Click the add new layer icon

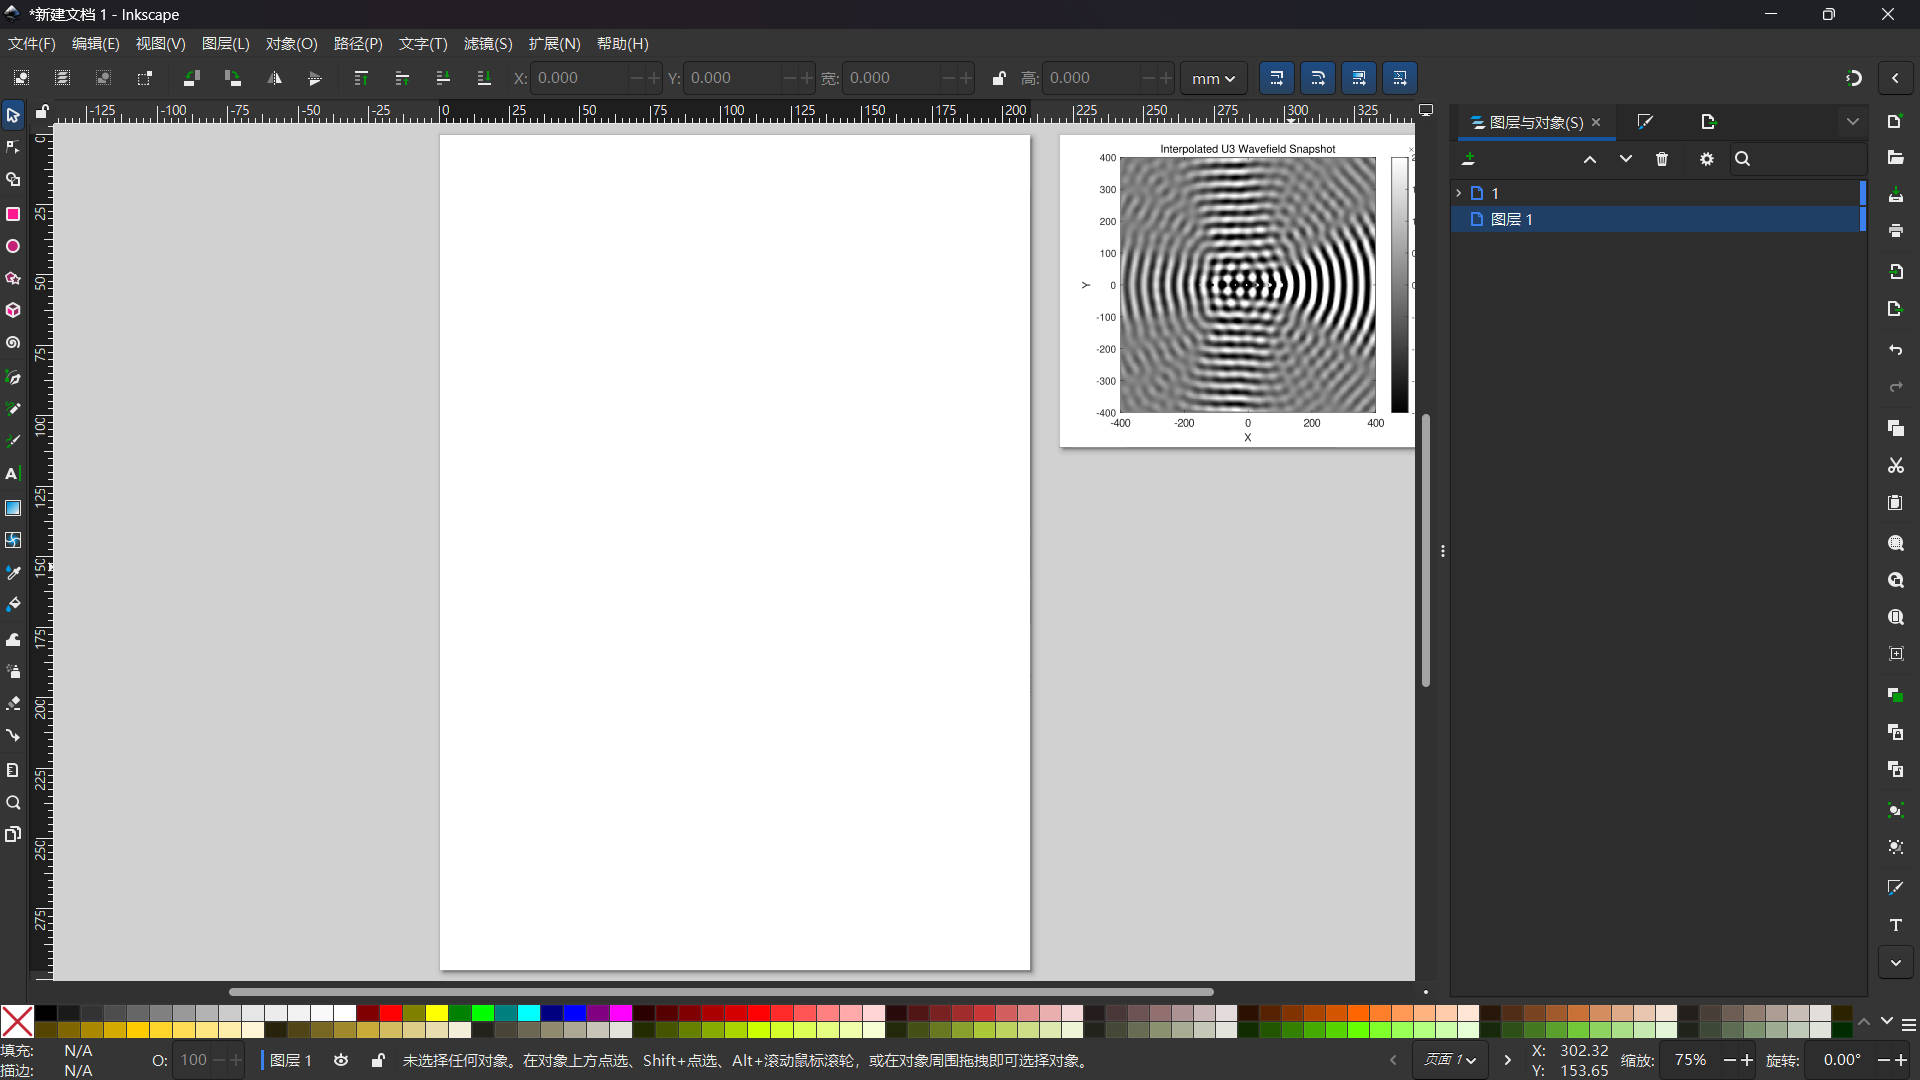pos(1468,159)
